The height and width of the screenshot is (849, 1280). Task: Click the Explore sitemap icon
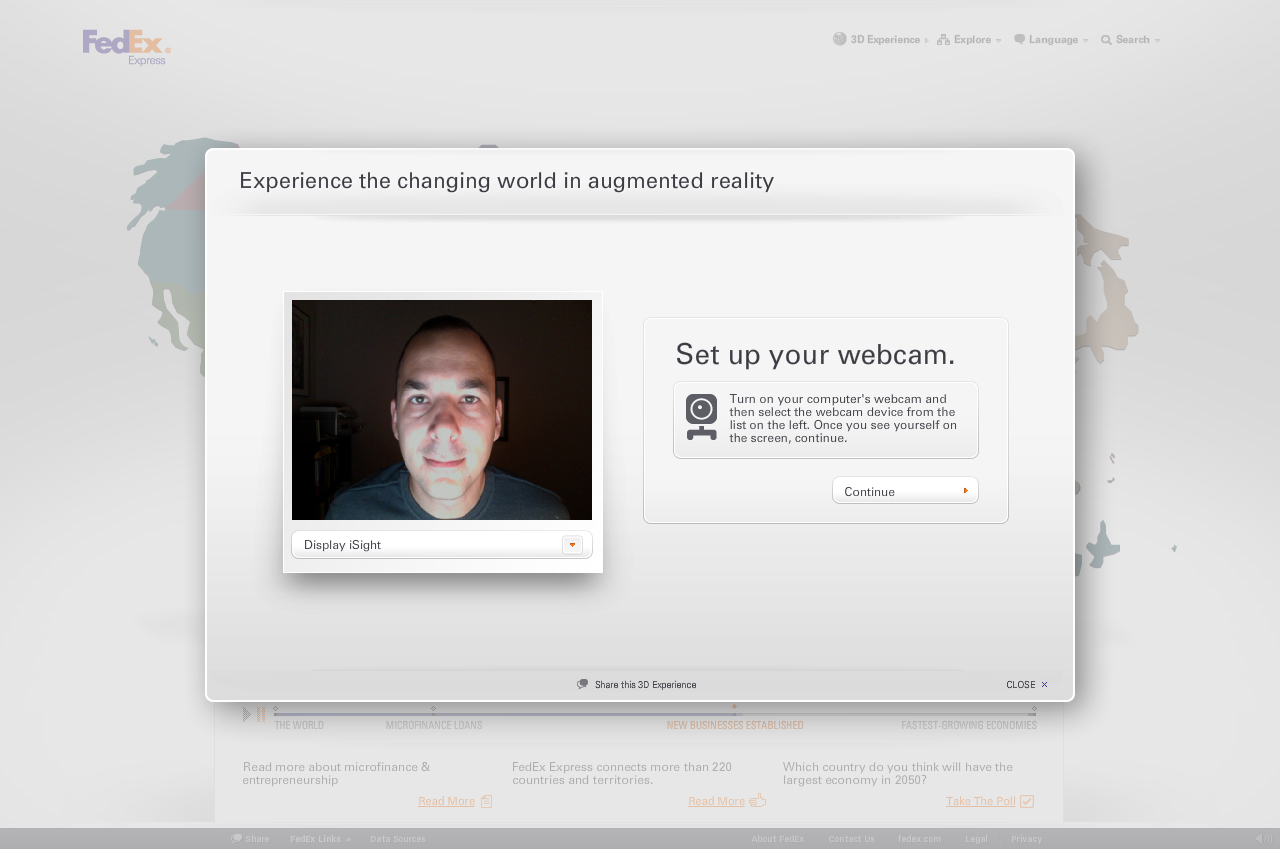pyautogui.click(x=943, y=40)
